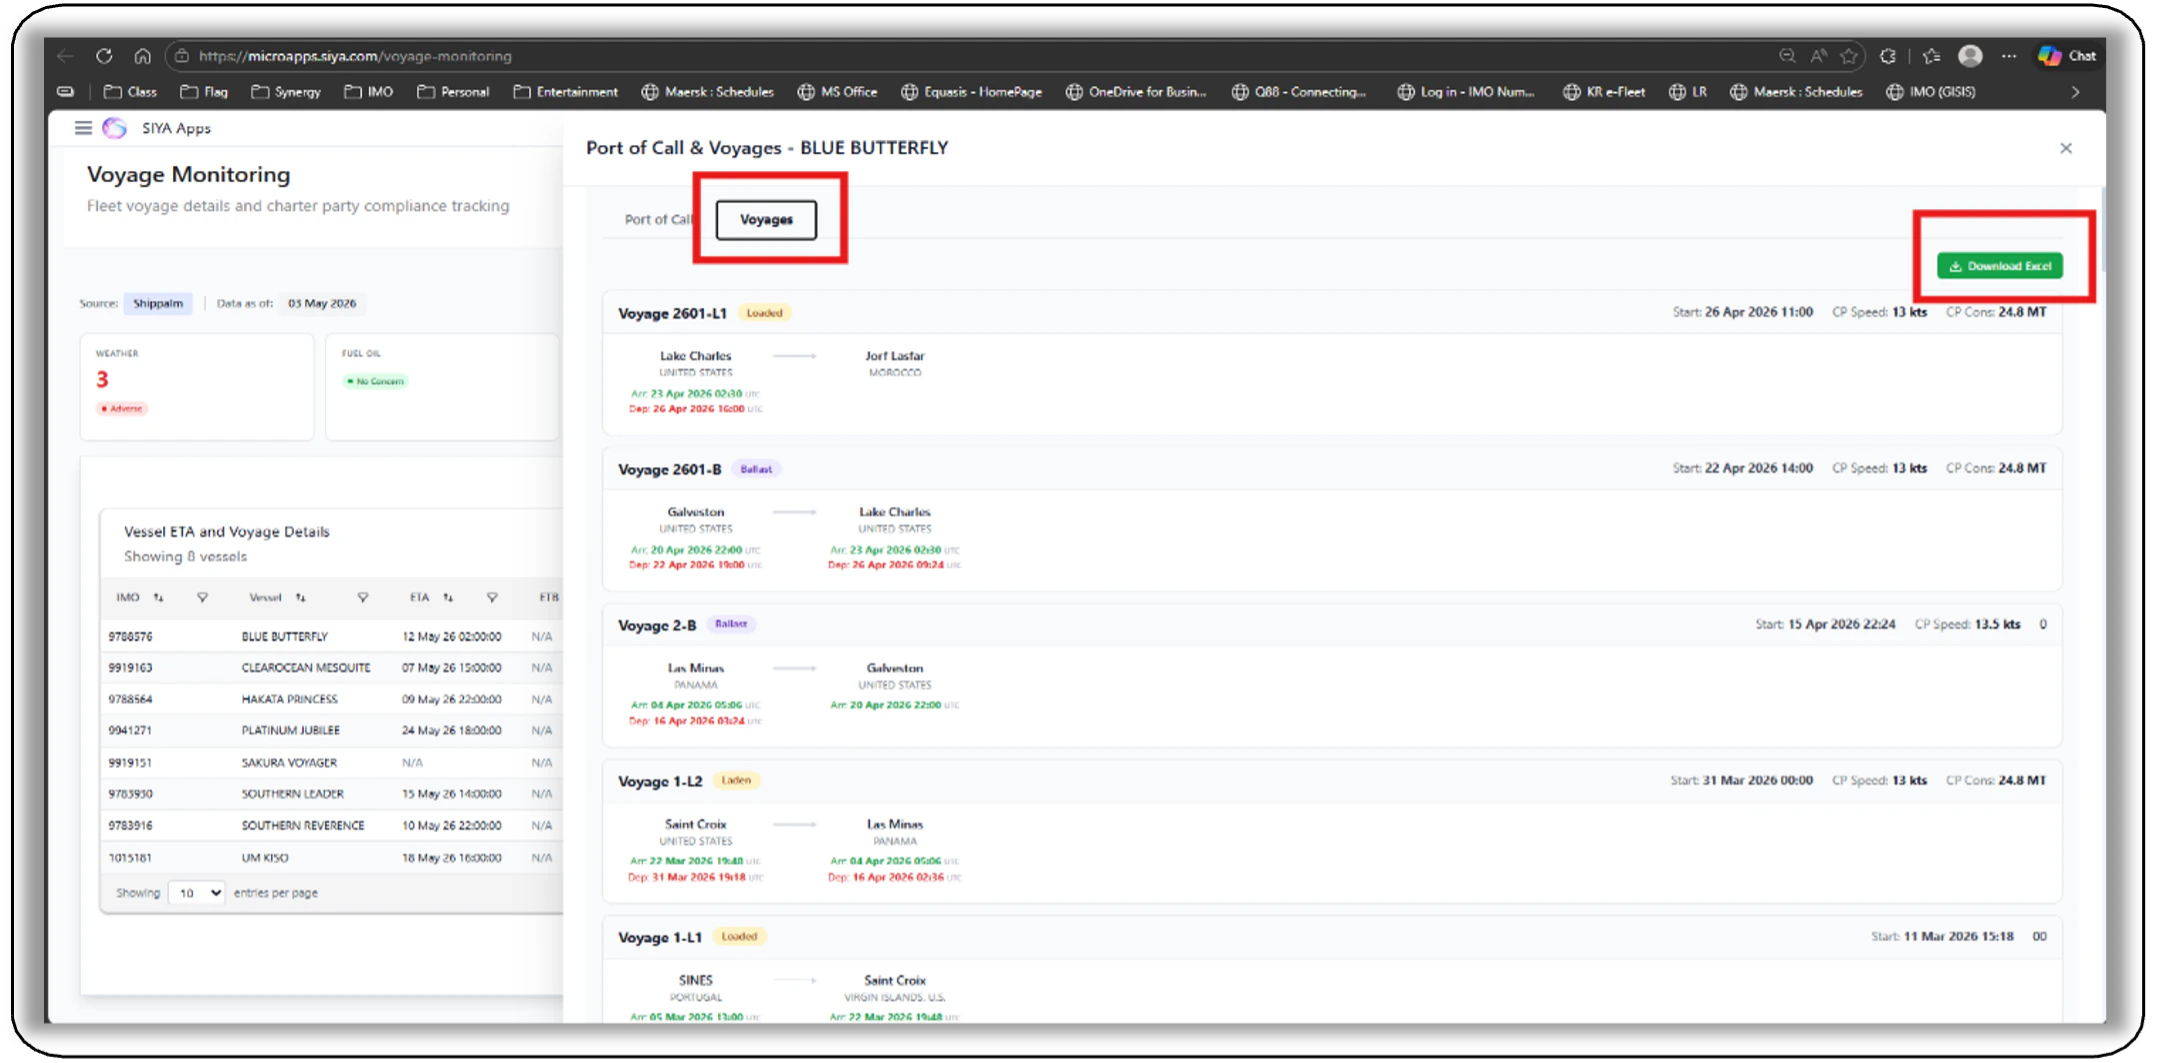Open the Fuel Oil No Concern card
The width and height of the screenshot is (2158, 1063).
point(442,386)
